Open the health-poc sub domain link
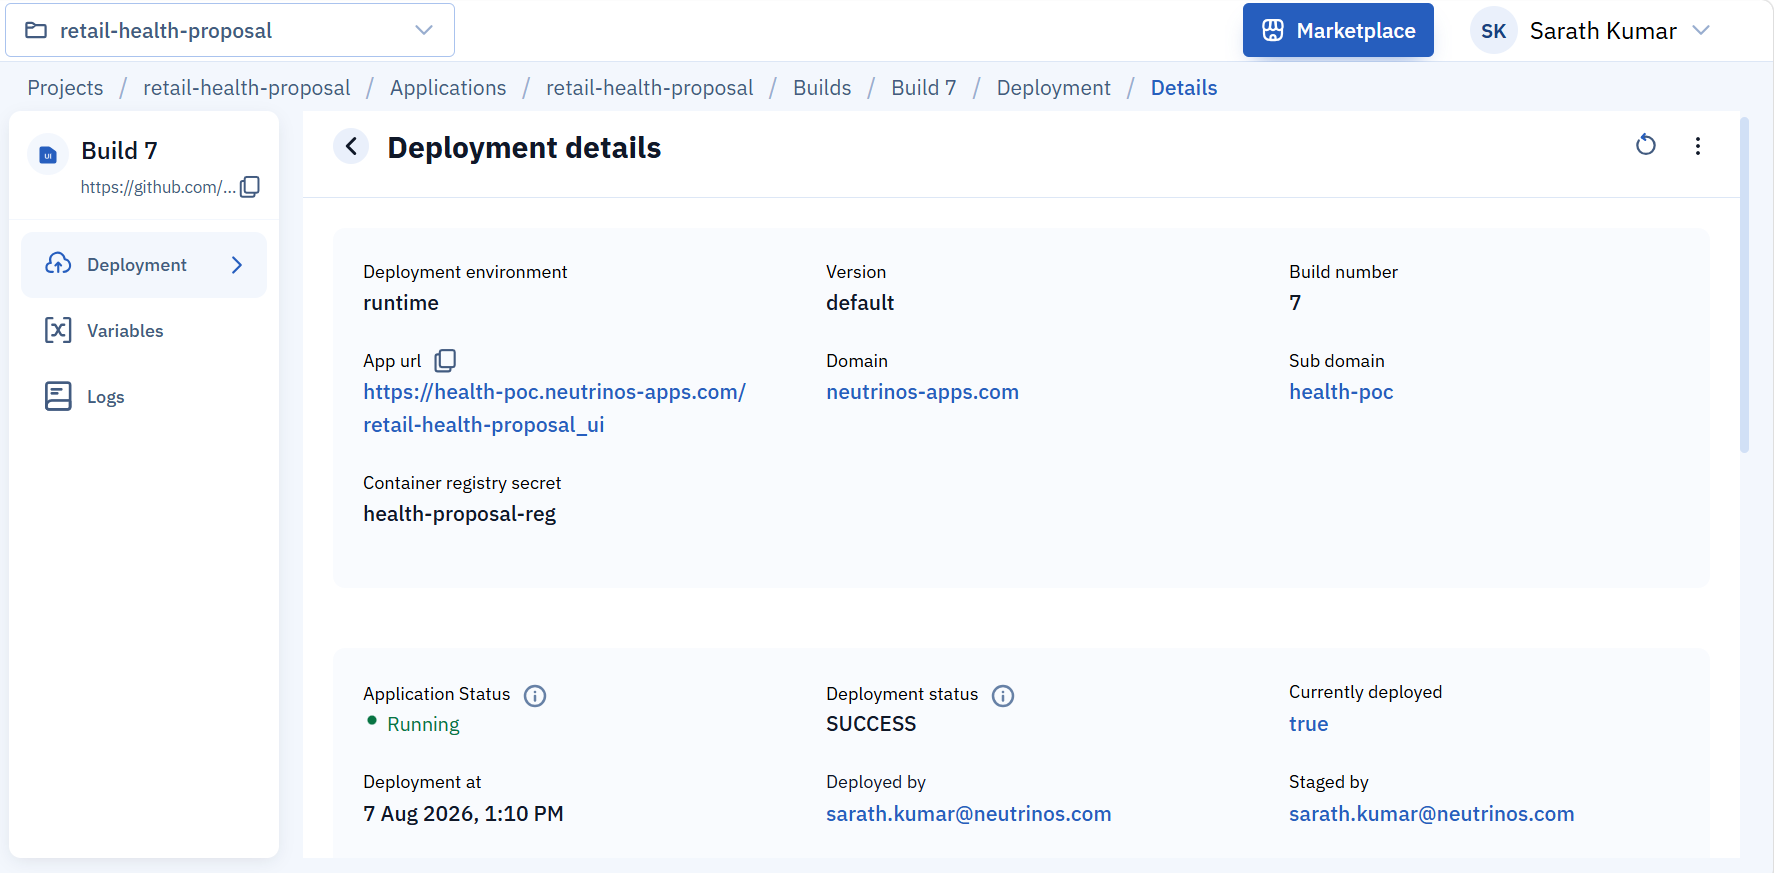Image resolution: width=1778 pixels, height=873 pixels. (1341, 392)
